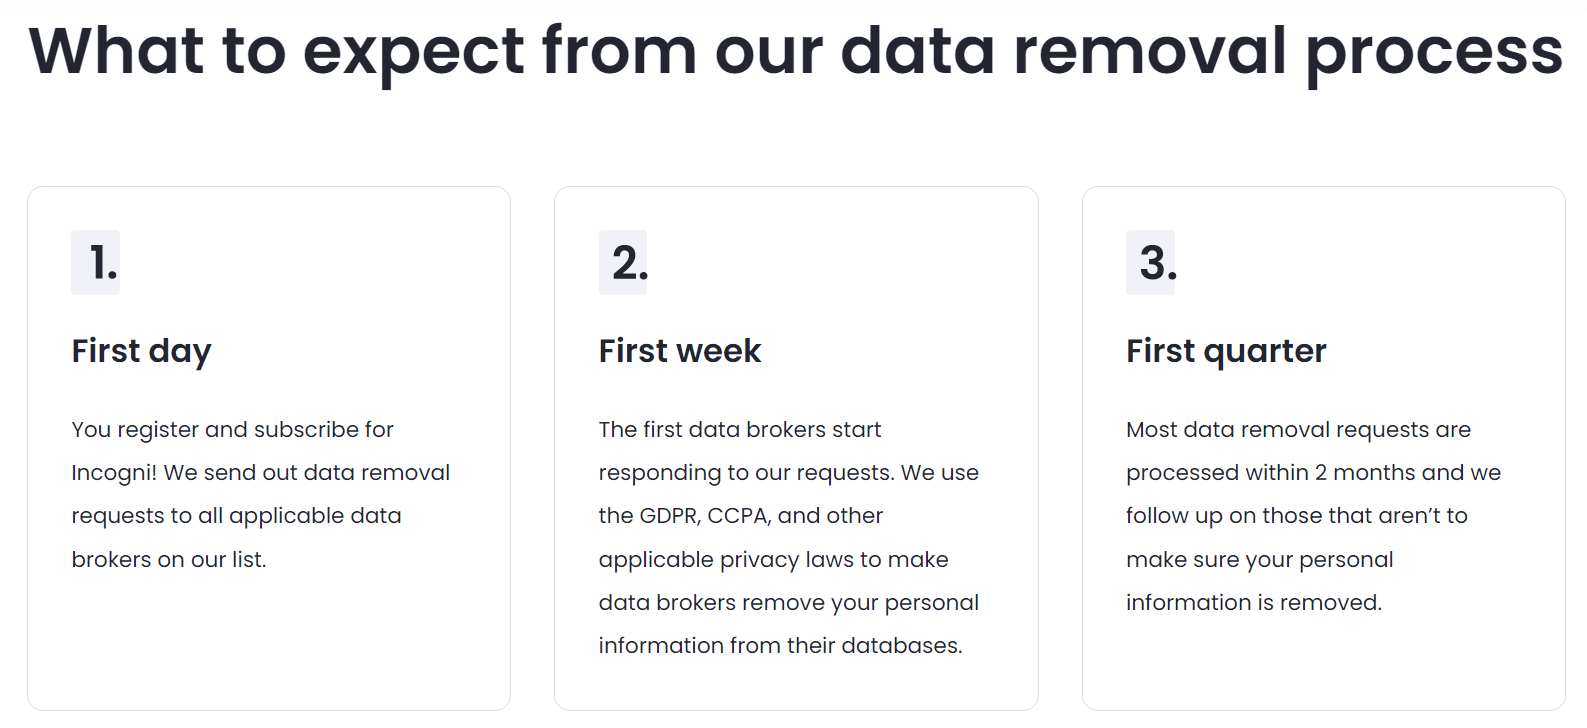This screenshot has width=1587, height=728.
Task: Click the word Incogni! in step one
Action: 113,473
